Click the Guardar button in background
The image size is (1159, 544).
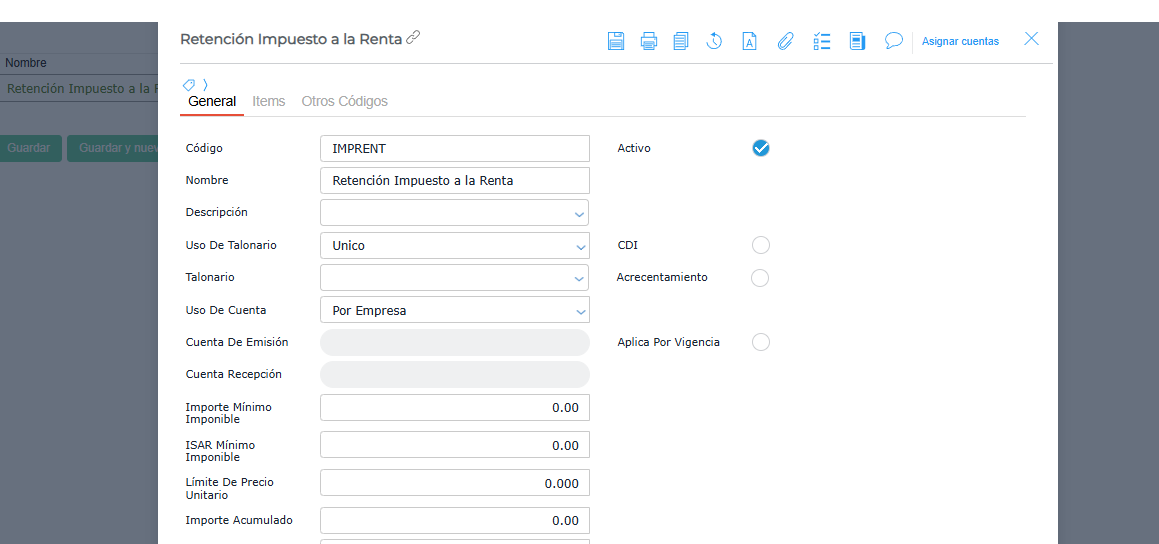tap(29, 148)
